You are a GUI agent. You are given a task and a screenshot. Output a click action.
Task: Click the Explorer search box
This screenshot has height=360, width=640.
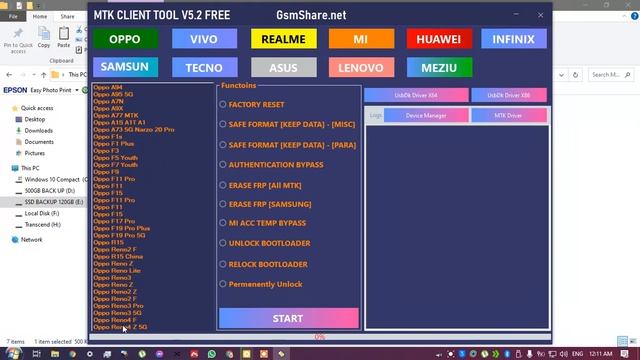pos(611,75)
